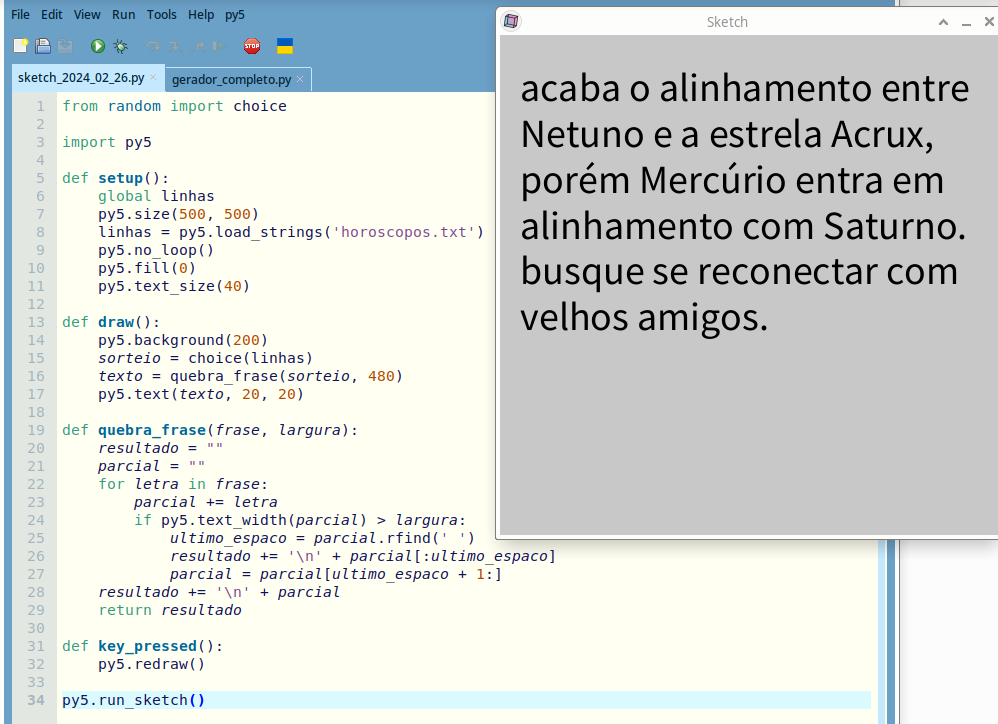Image resolution: width=998 pixels, height=724 pixels.
Task: Expand the Tools menu
Action: tap(161, 15)
